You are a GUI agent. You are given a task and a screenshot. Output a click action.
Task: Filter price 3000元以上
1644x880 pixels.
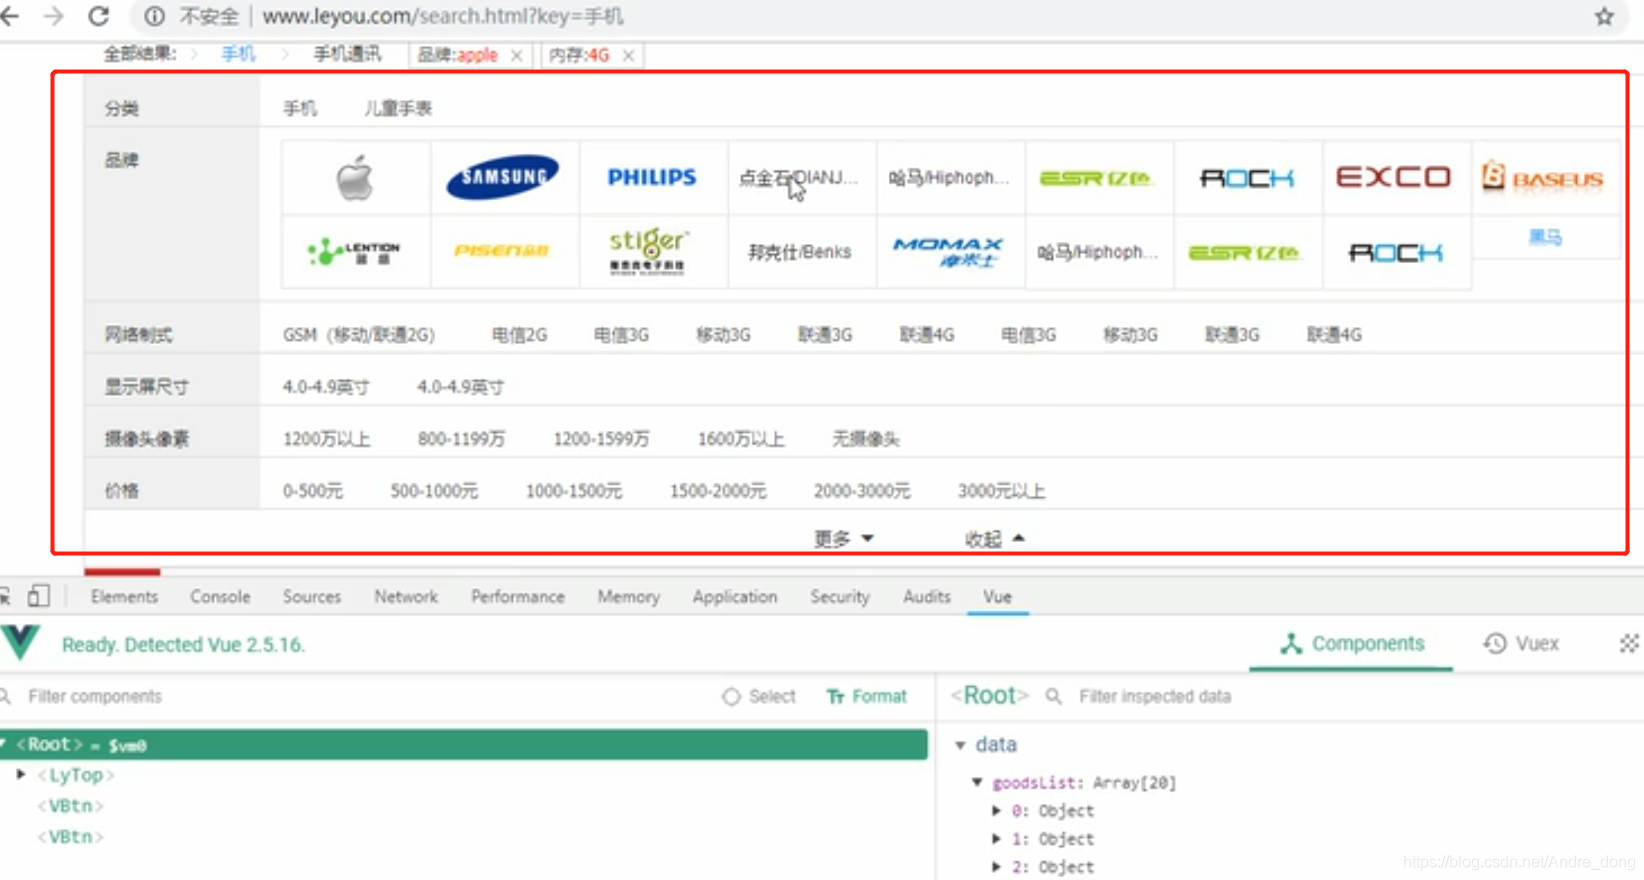pos(1002,490)
